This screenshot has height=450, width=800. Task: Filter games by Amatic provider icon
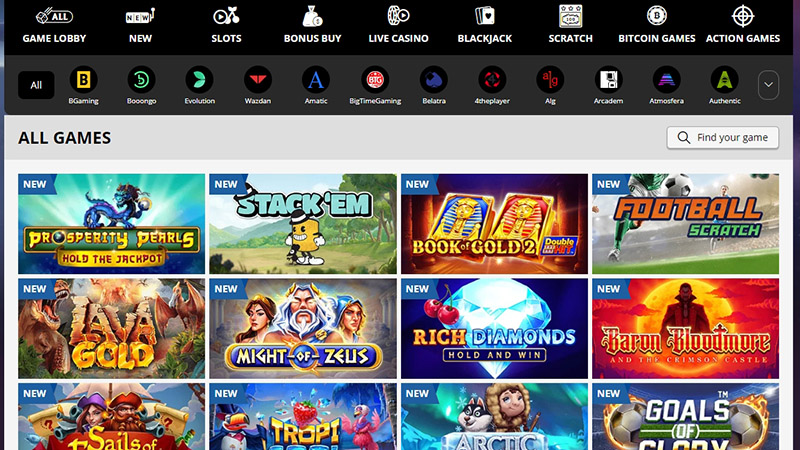tap(316, 80)
